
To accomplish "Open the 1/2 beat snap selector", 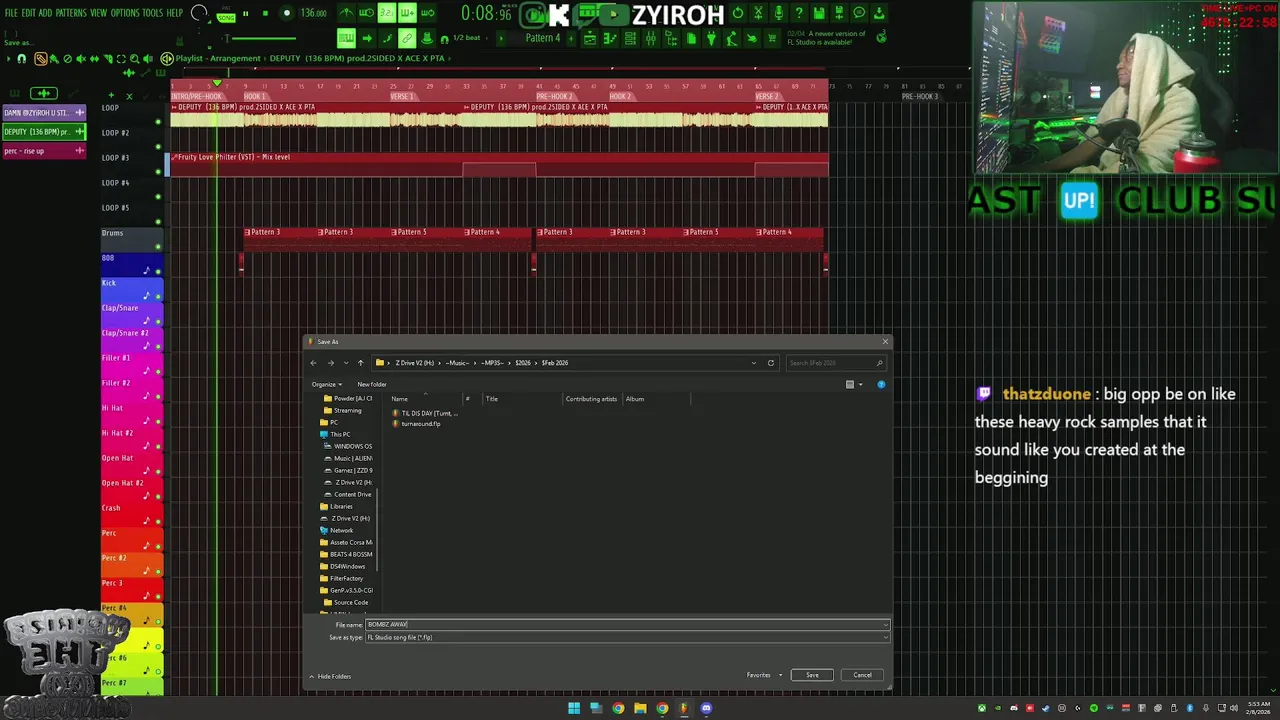I will (466, 38).
